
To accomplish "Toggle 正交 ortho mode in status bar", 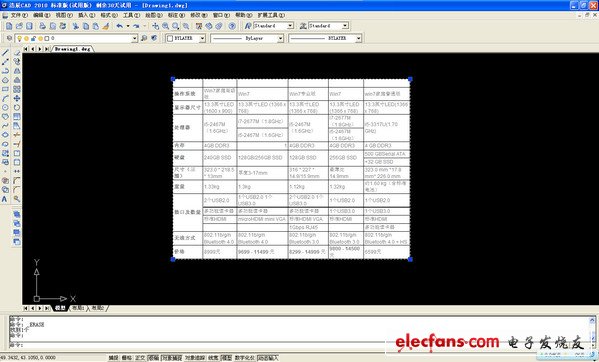I will click(140, 358).
